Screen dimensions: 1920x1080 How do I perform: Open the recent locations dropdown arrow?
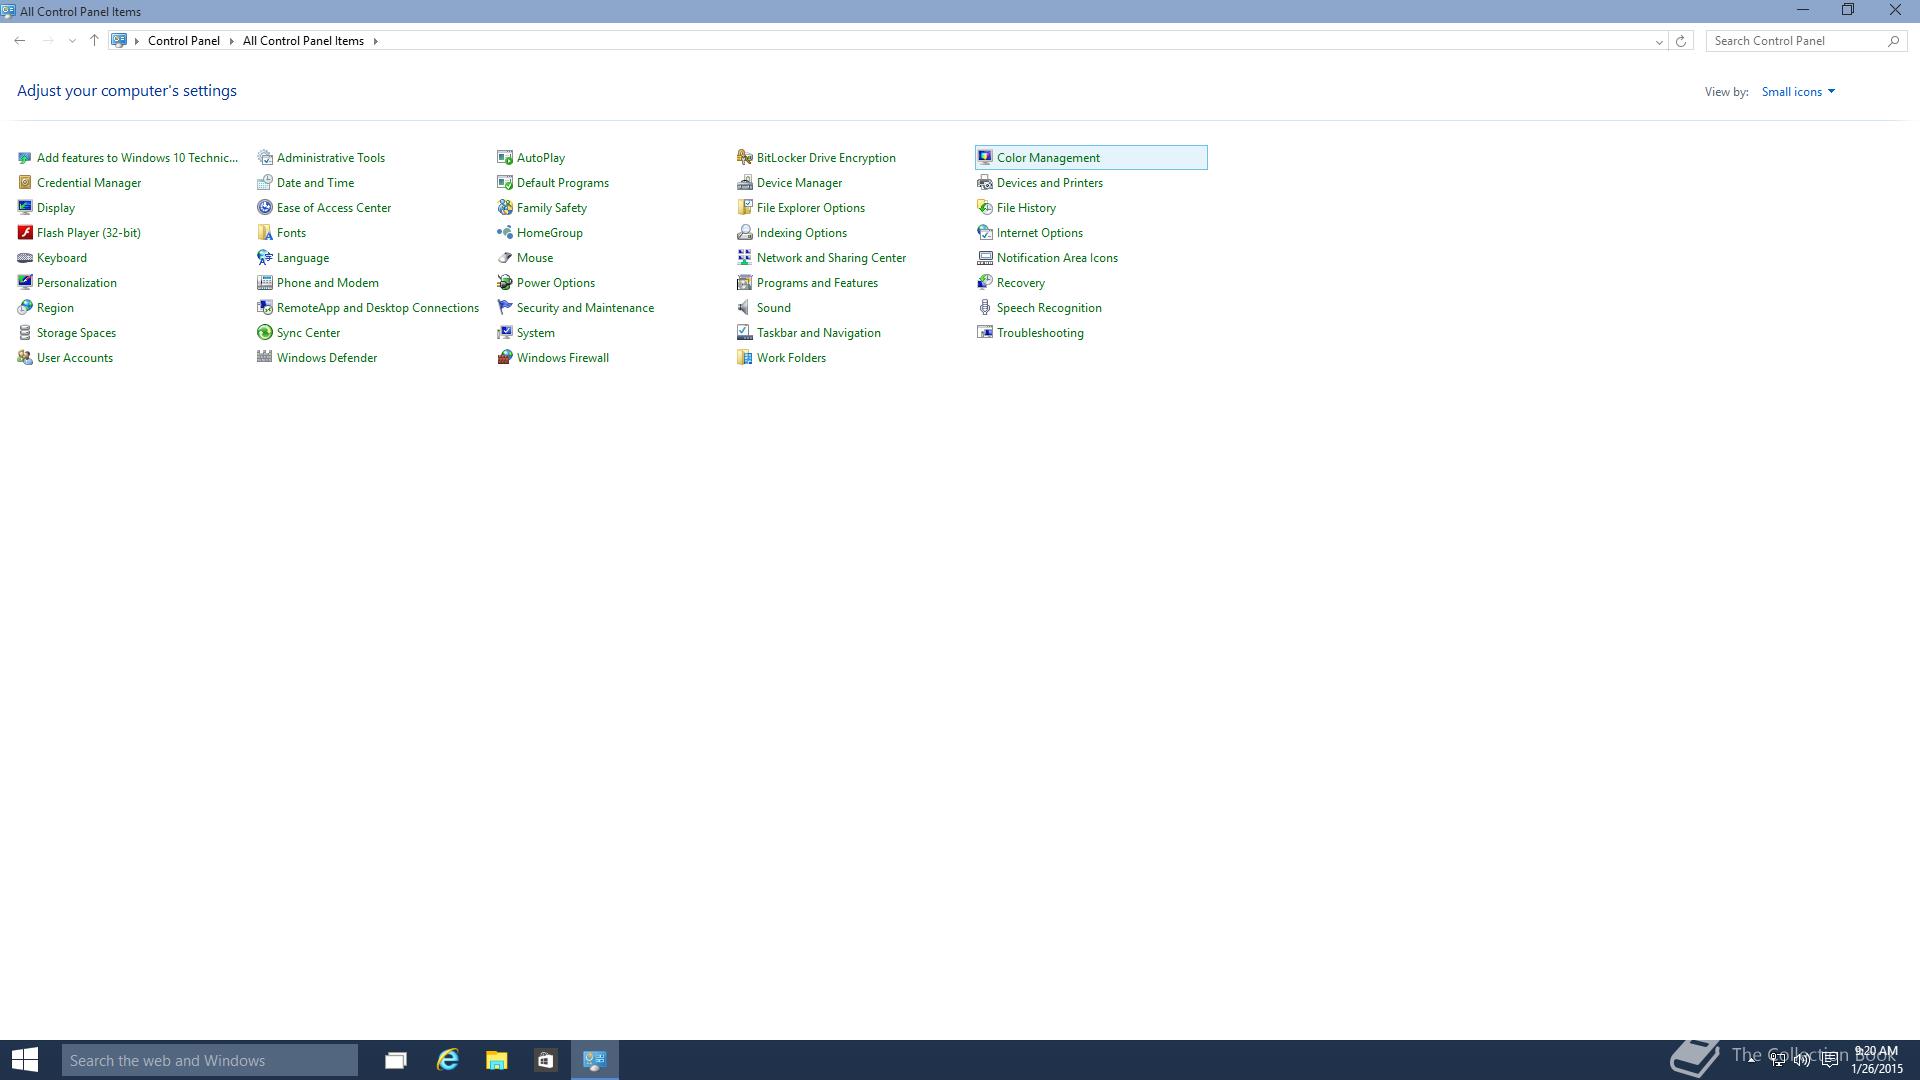point(72,41)
